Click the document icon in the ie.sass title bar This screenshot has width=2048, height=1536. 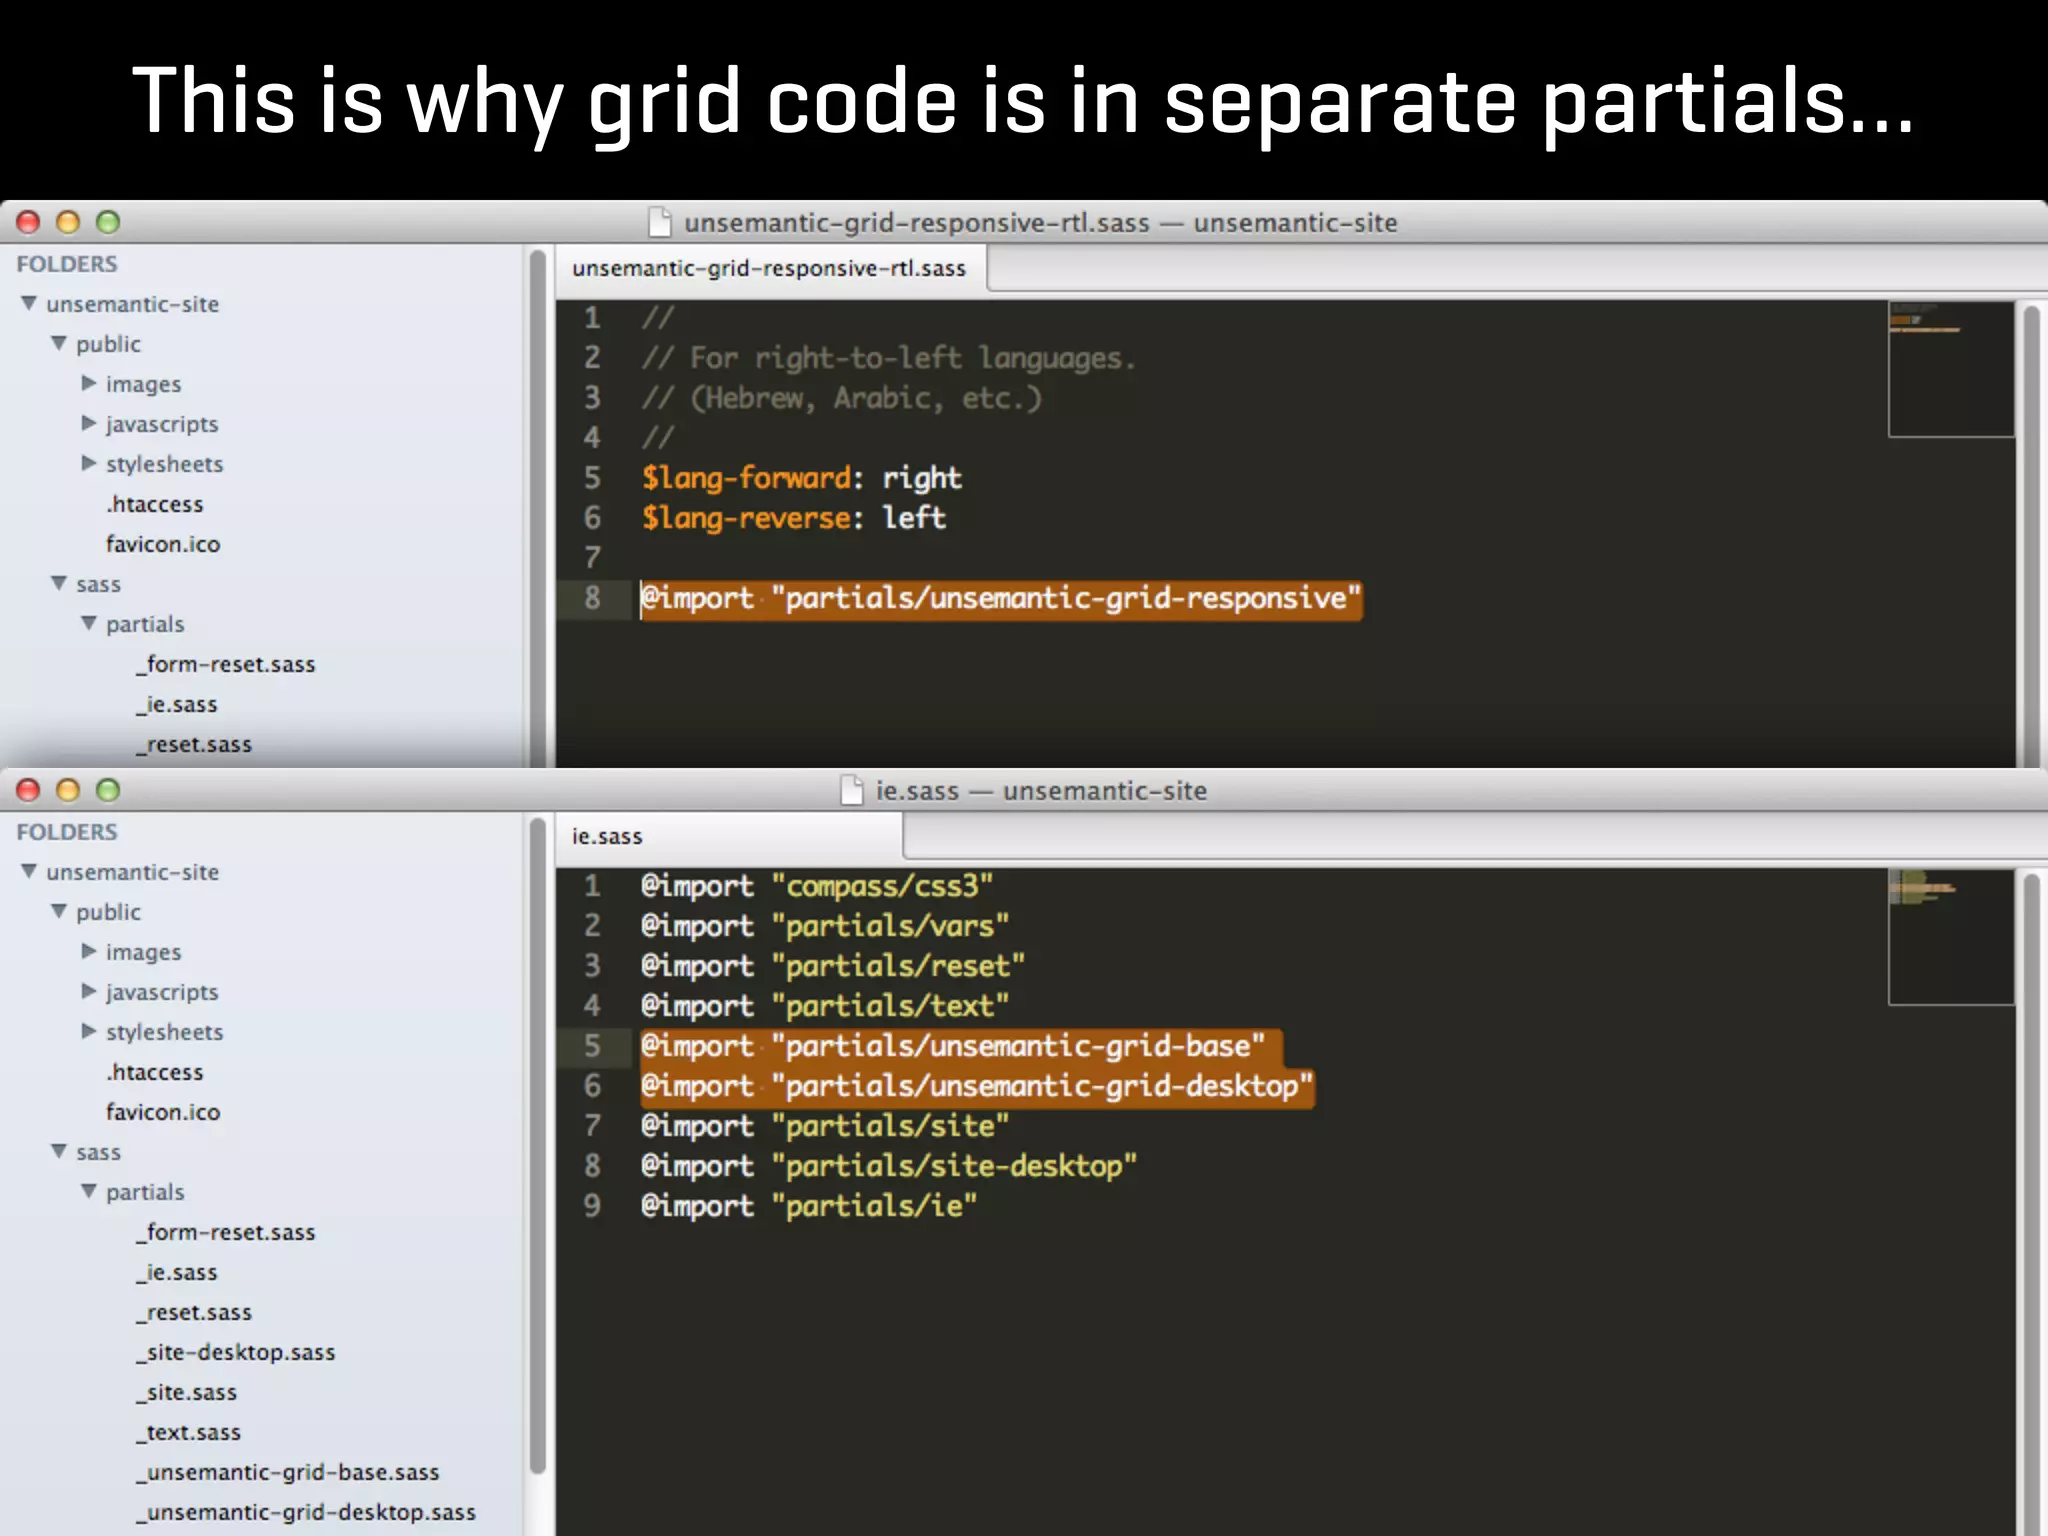(851, 790)
